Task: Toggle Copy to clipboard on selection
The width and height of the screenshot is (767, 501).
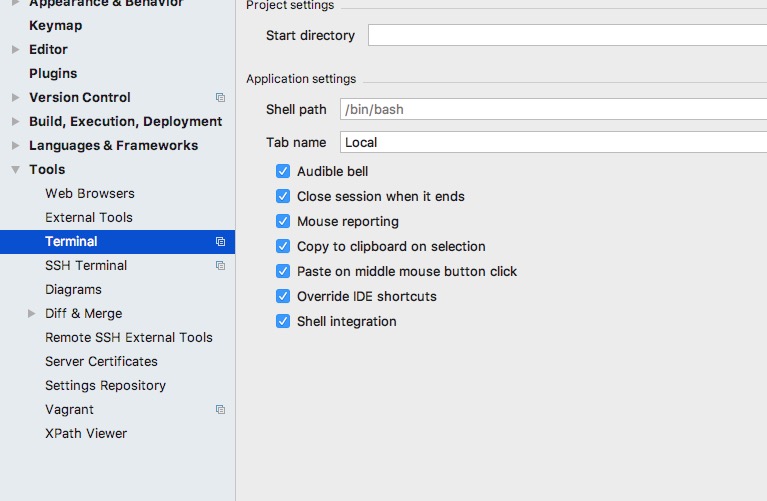Action: click(x=283, y=247)
